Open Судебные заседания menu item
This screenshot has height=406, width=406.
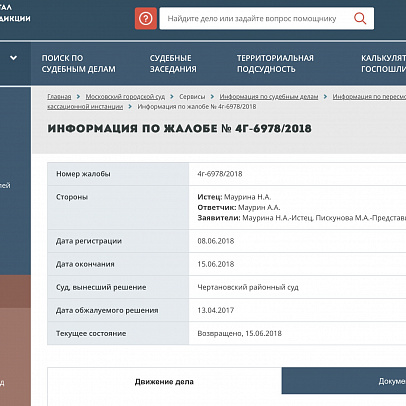click(x=173, y=63)
